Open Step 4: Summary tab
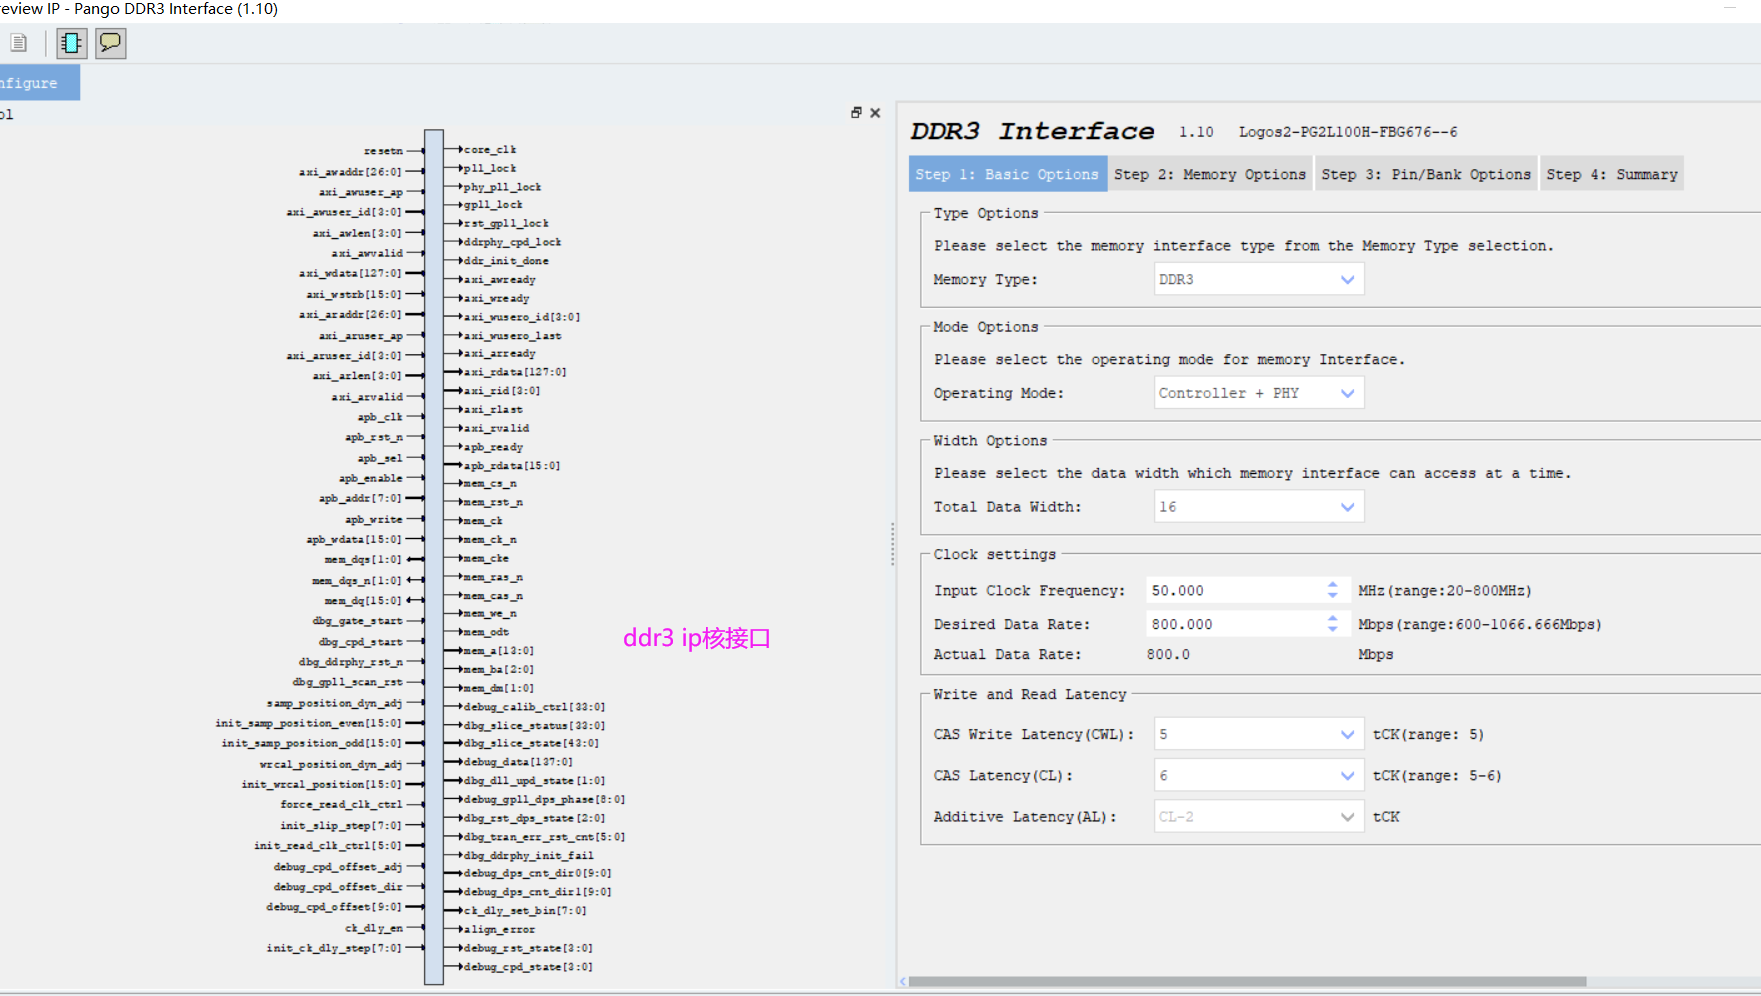 1612,174
